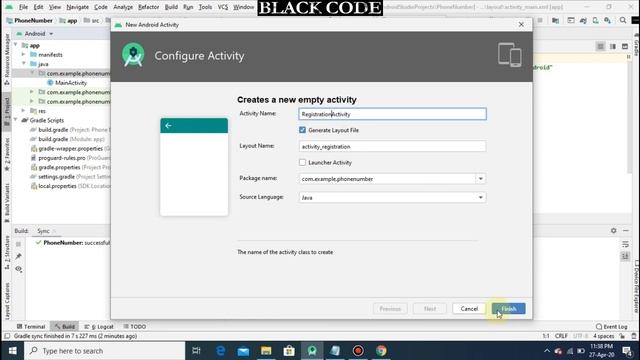The image size is (640, 360).
Task: Click the taskbar search box
Action: click(x=105, y=351)
